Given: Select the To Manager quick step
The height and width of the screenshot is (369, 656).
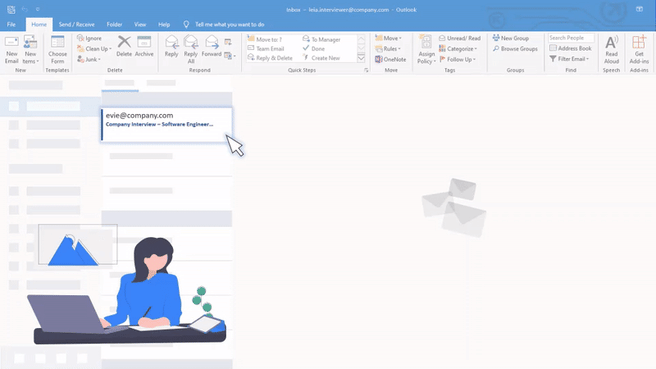Looking at the screenshot, I should coord(321,39).
